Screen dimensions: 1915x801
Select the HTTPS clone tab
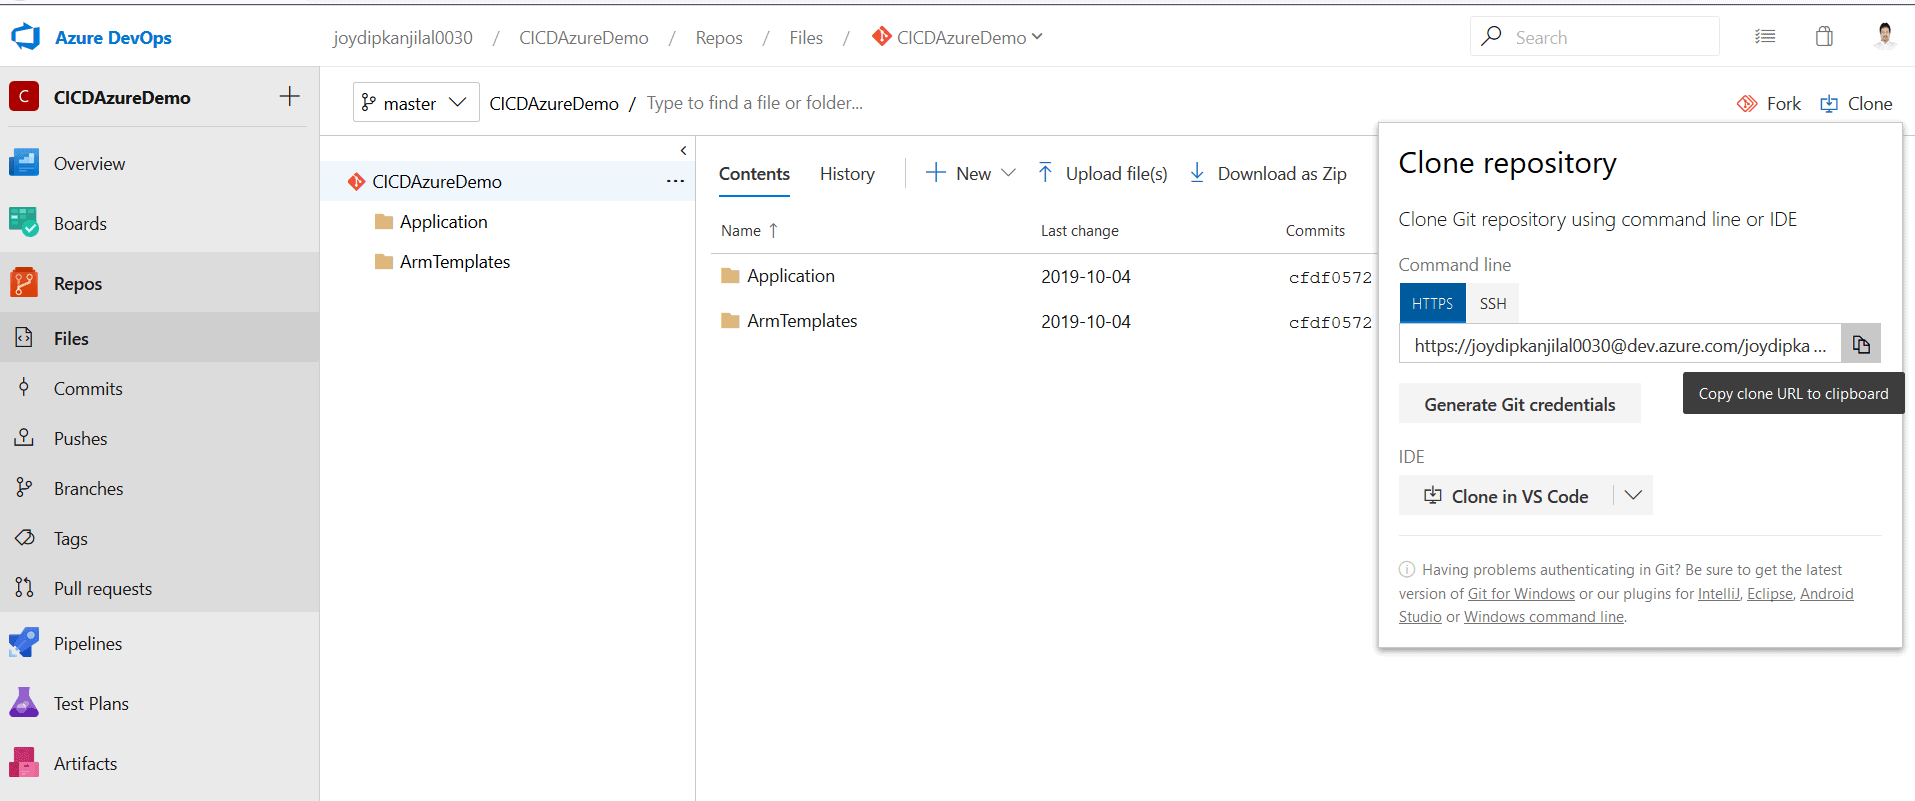pos(1432,303)
